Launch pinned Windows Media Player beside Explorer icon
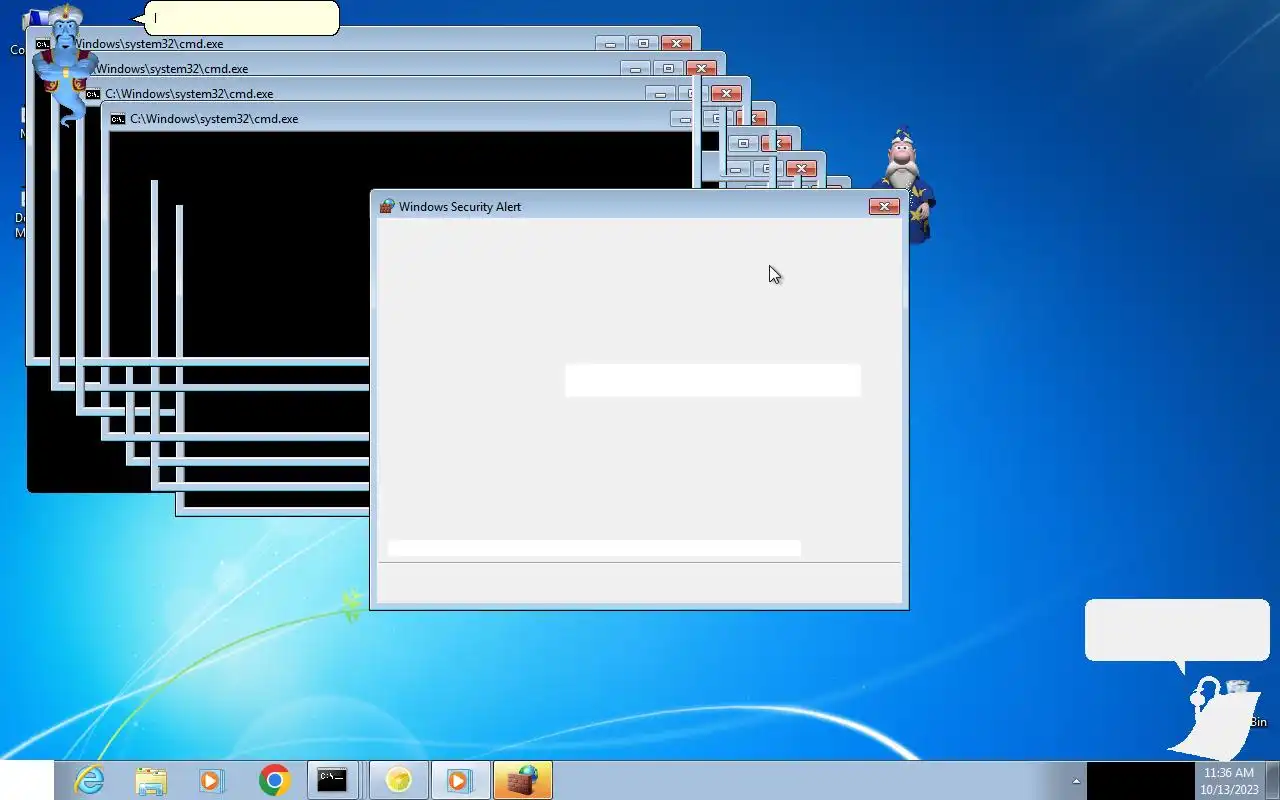This screenshot has width=1280, height=800. (x=212, y=780)
